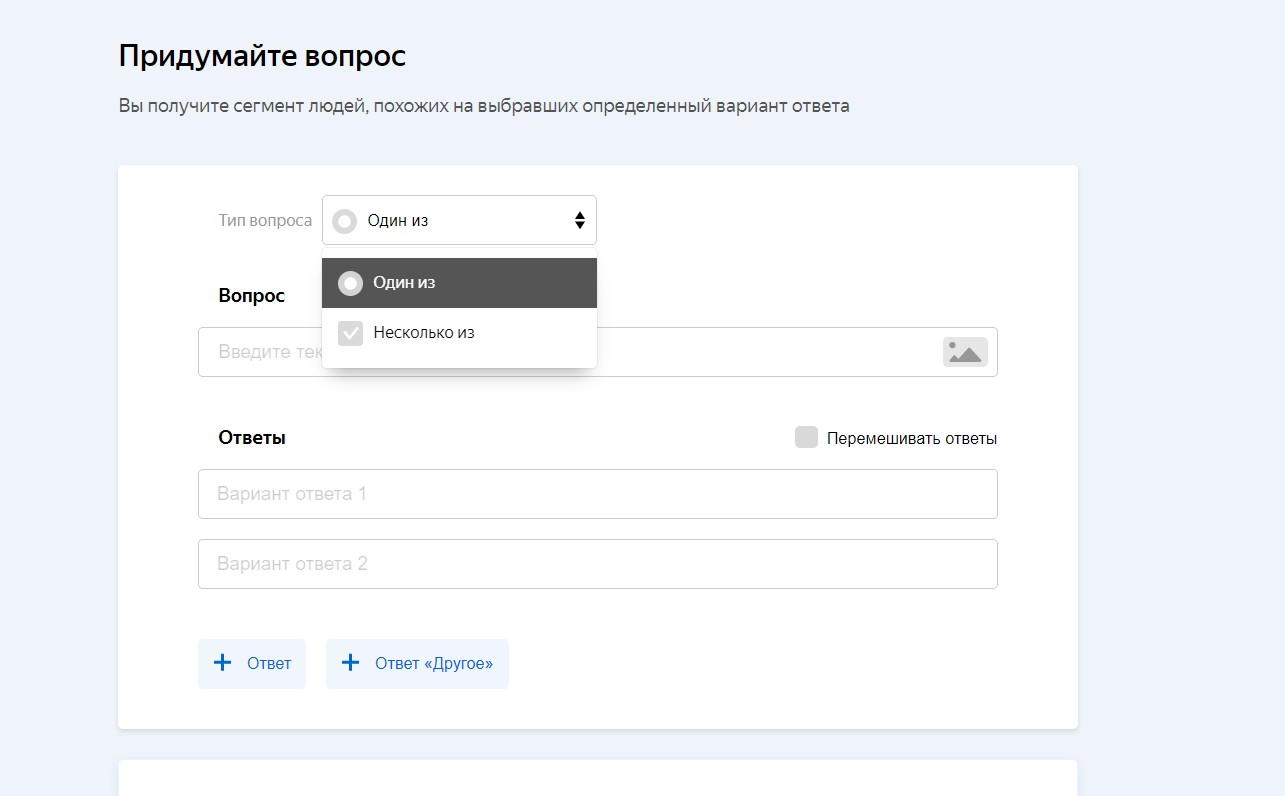Click into the «Вариант ответа 2» field
This screenshot has height=796, width=1285.
click(x=597, y=564)
